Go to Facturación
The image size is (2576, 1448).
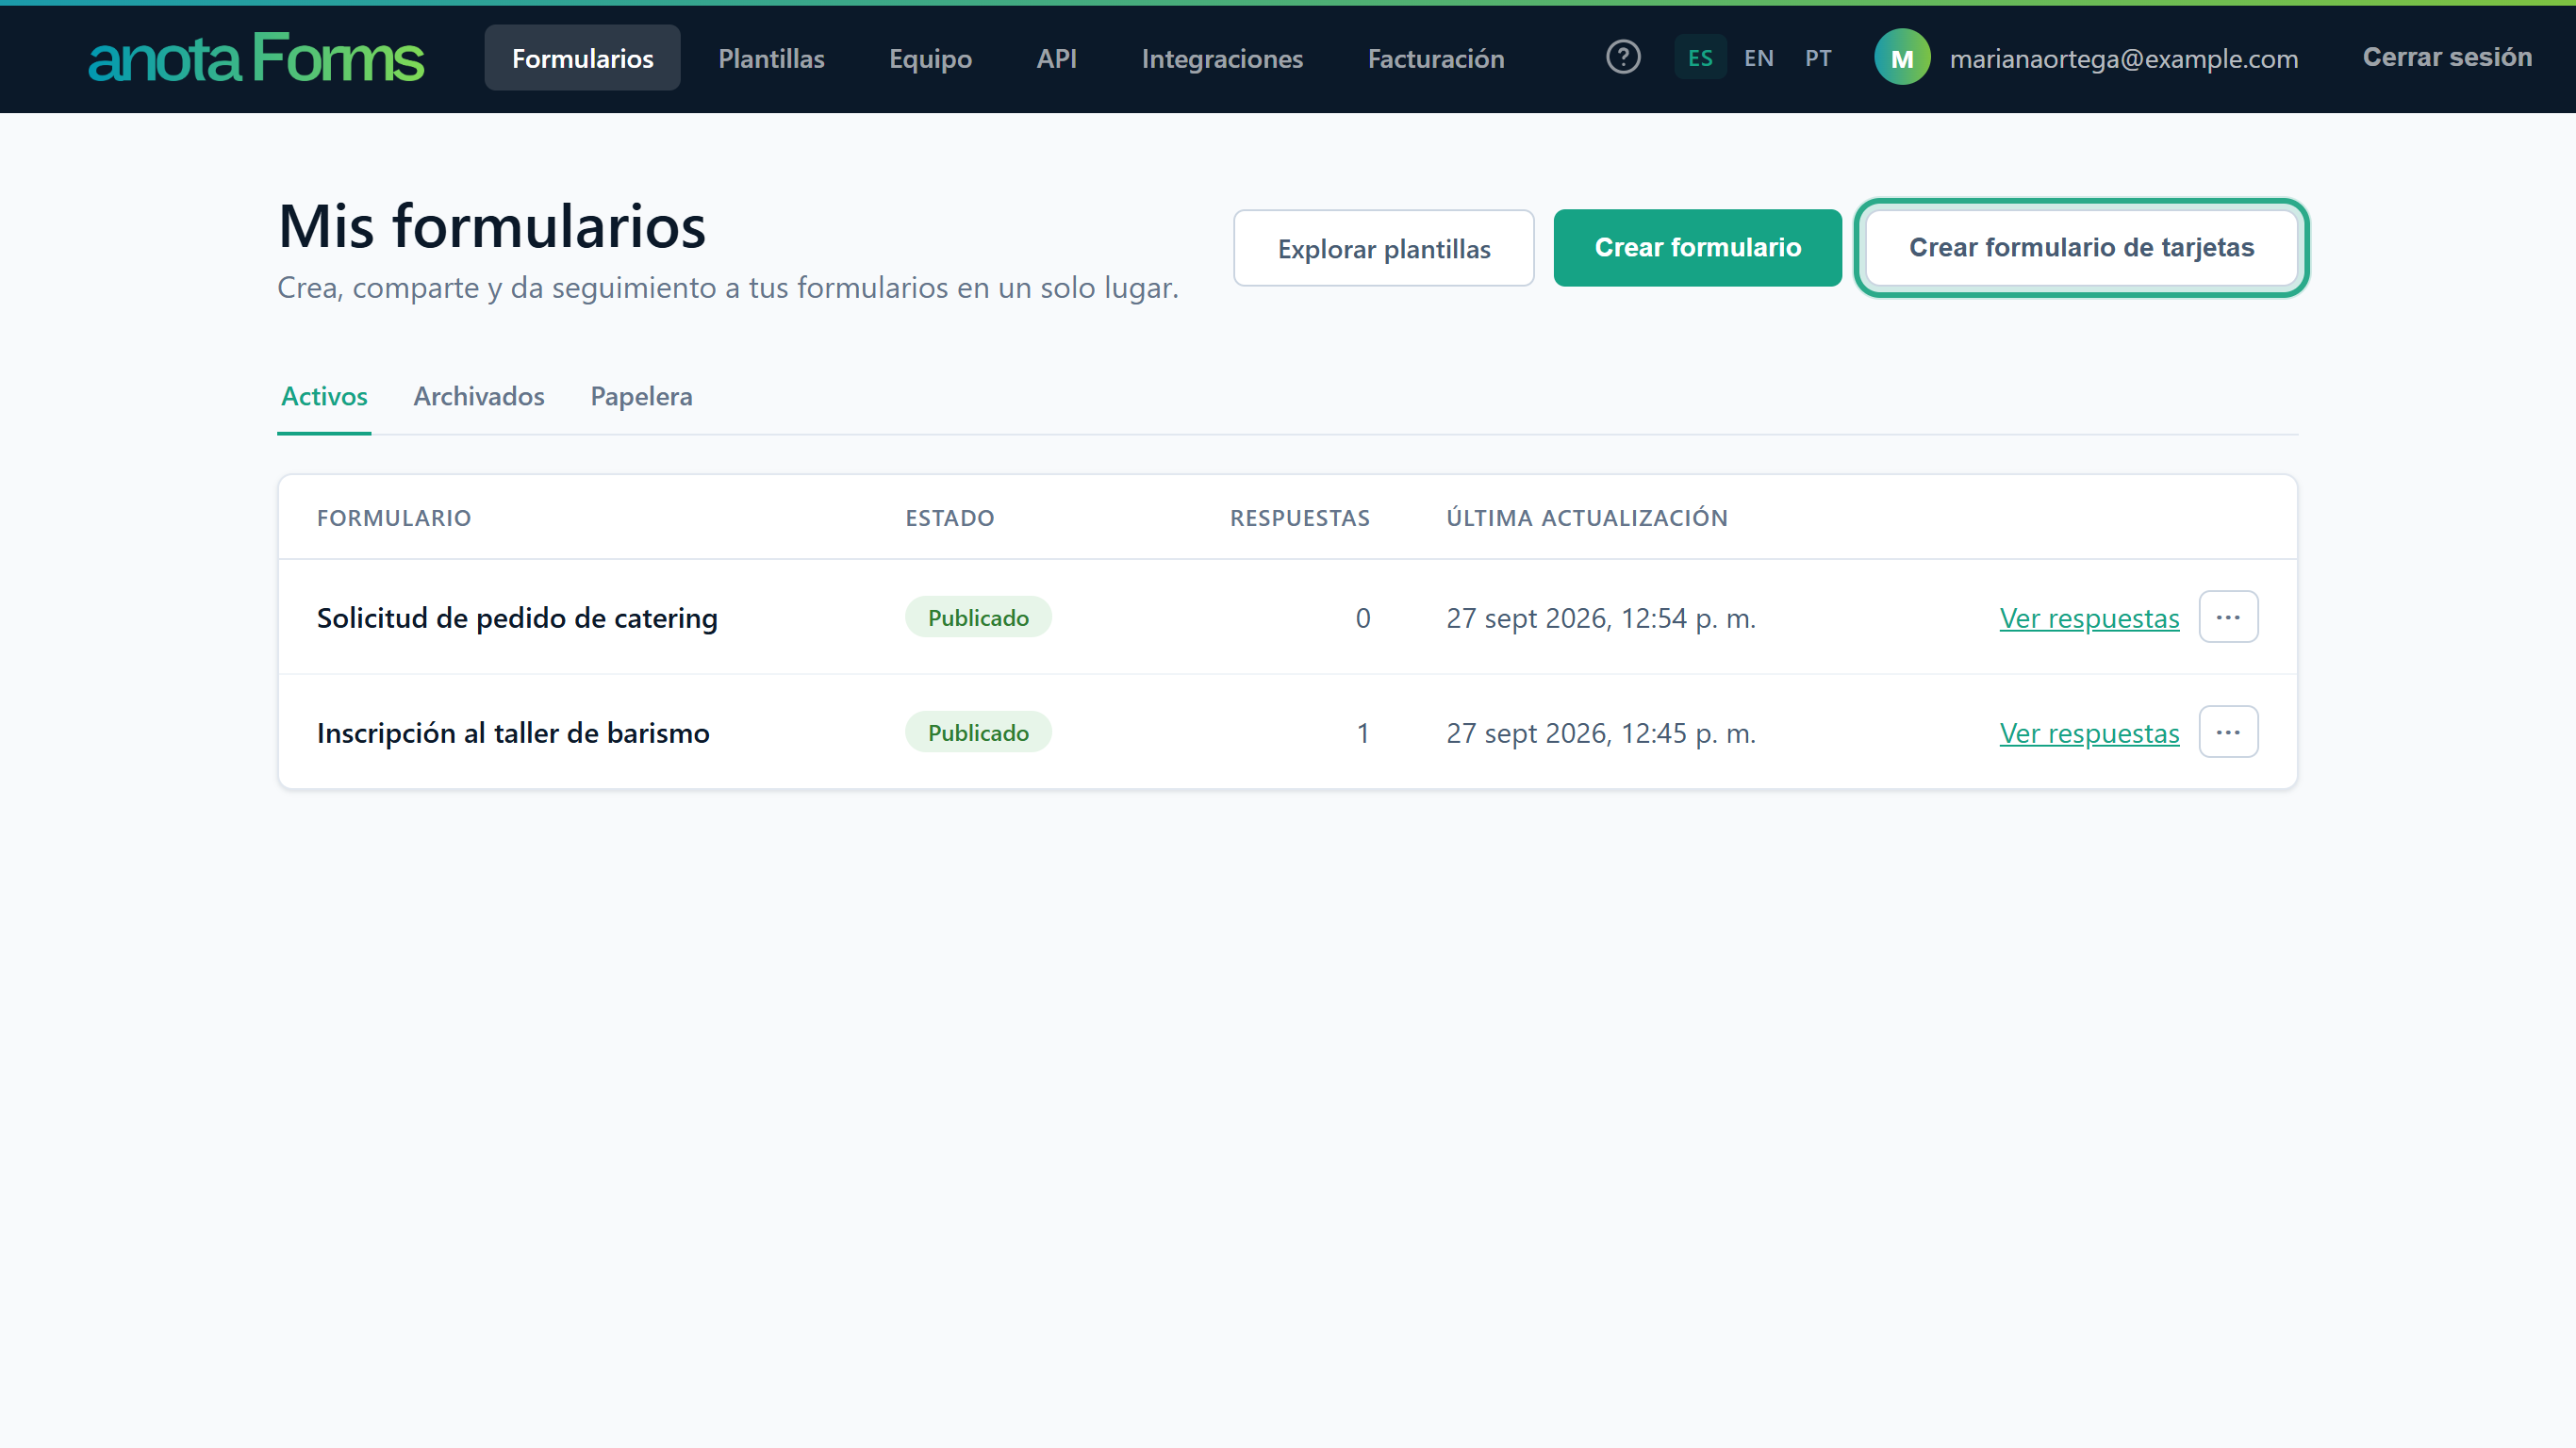1435,58
